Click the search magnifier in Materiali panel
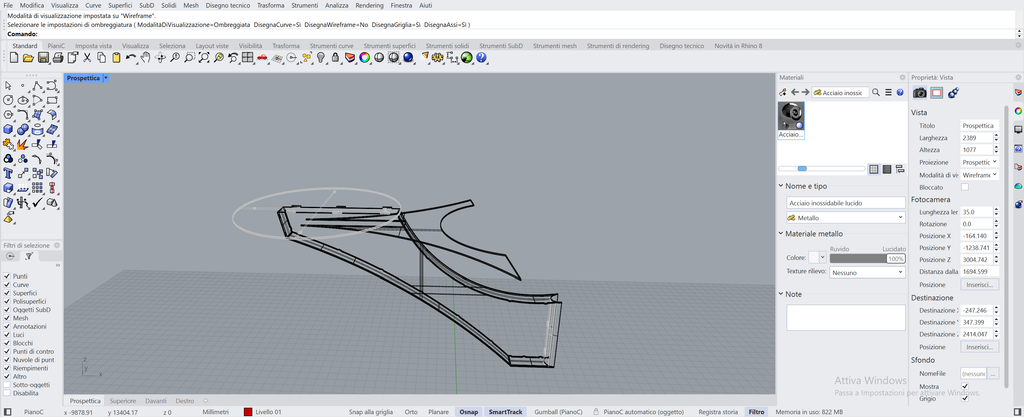The height and width of the screenshot is (417, 1024). tap(876, 93)
